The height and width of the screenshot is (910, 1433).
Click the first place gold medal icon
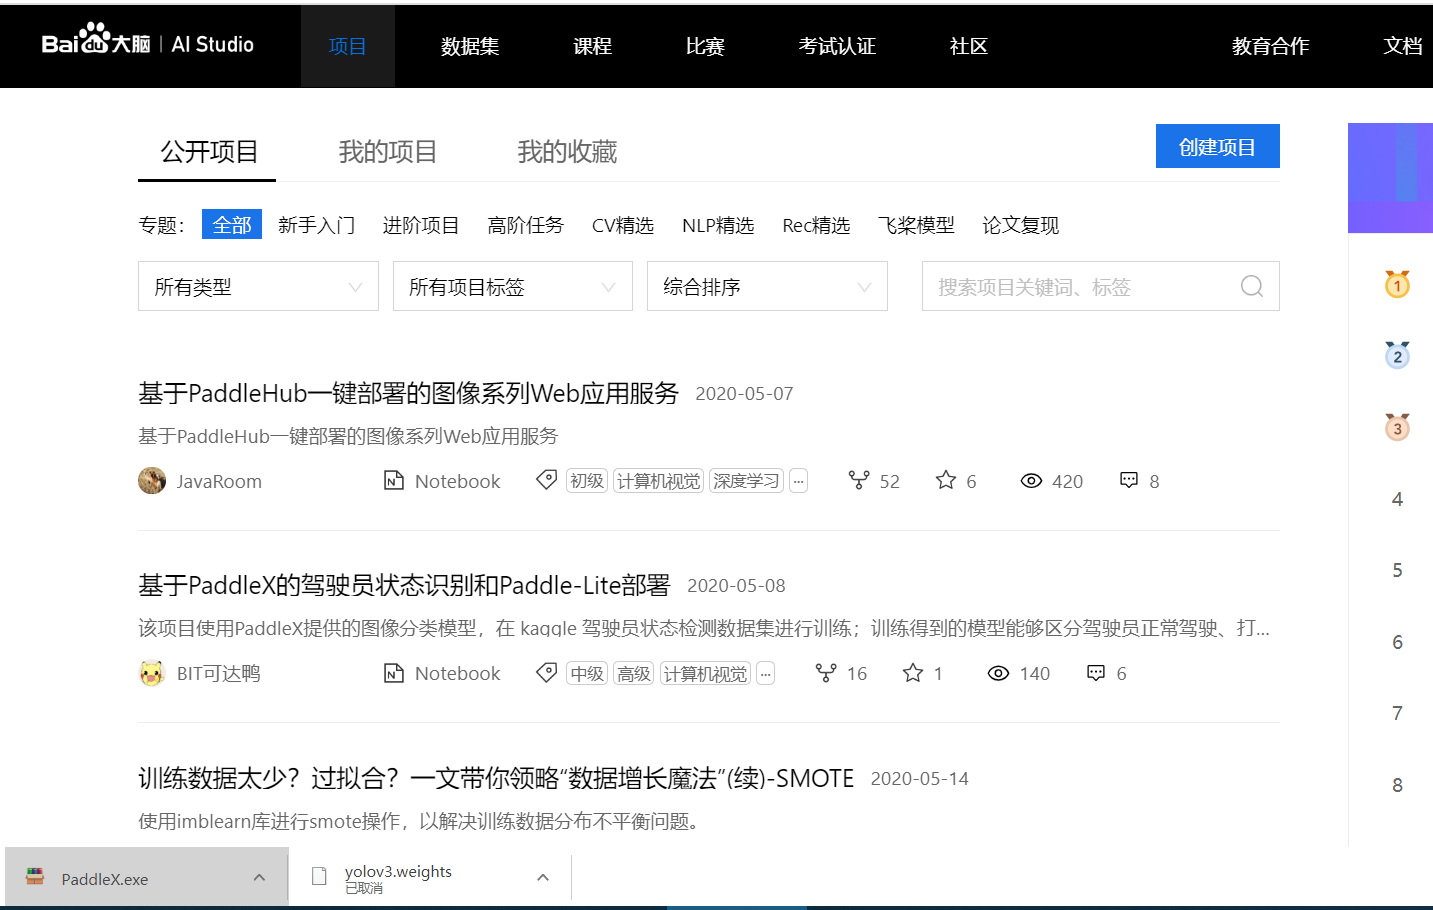[1397, 285]
